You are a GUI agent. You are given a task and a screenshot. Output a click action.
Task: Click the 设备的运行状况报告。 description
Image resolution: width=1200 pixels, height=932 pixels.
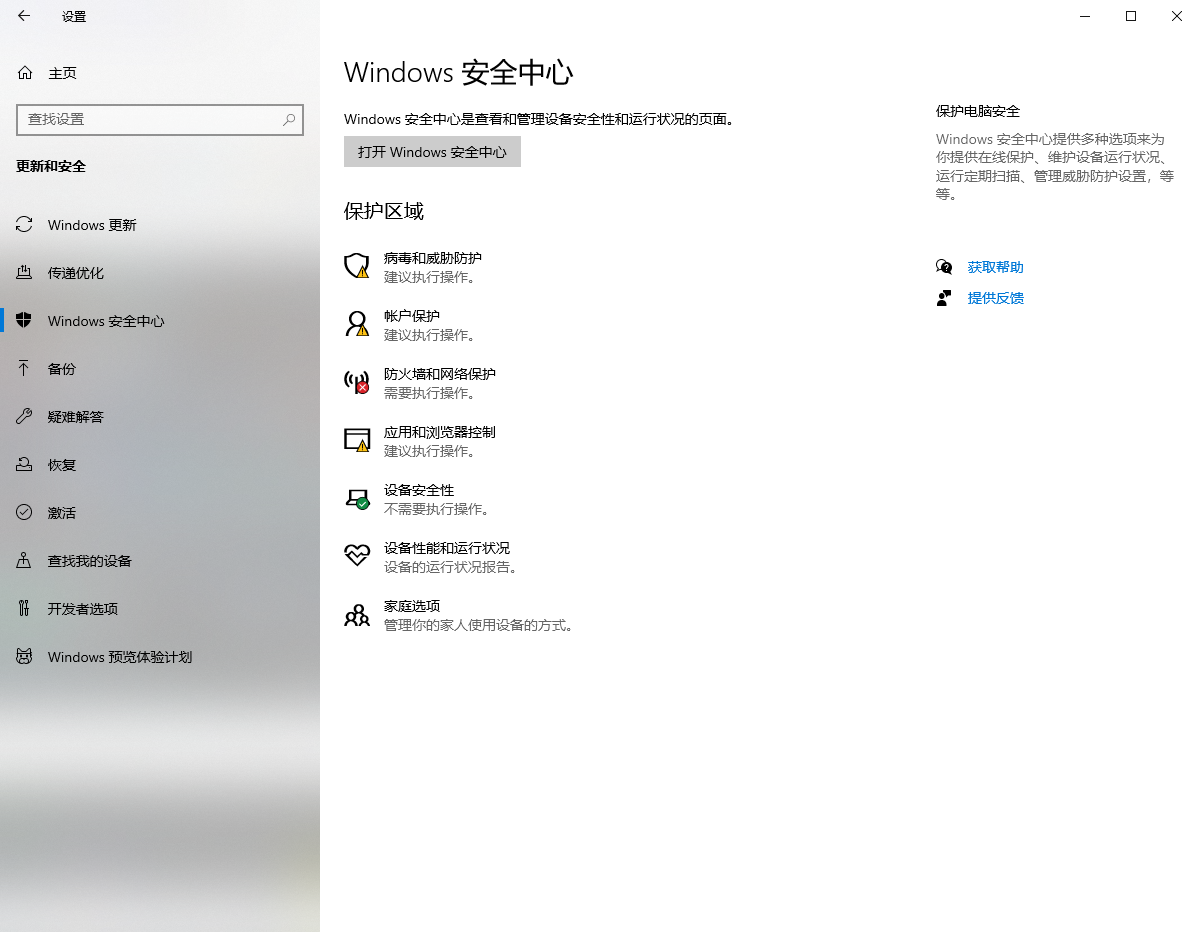tap(451, 567)
